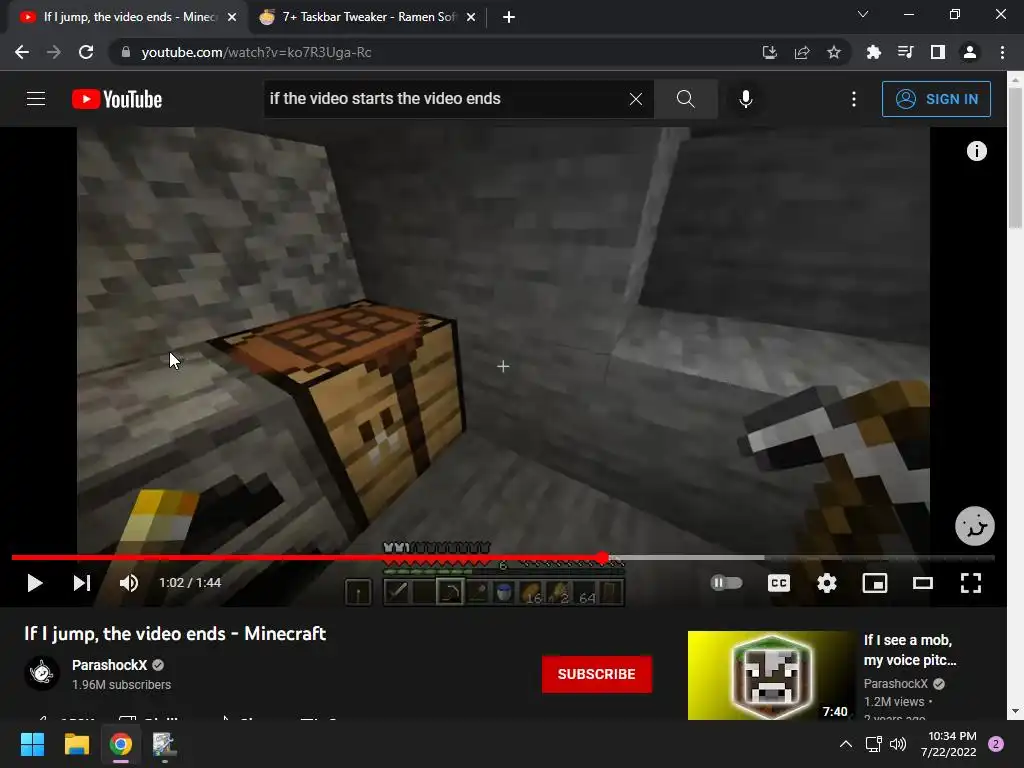Reload the YouTube page
This screenshot has width=1024, height=768.
(86, 52)
